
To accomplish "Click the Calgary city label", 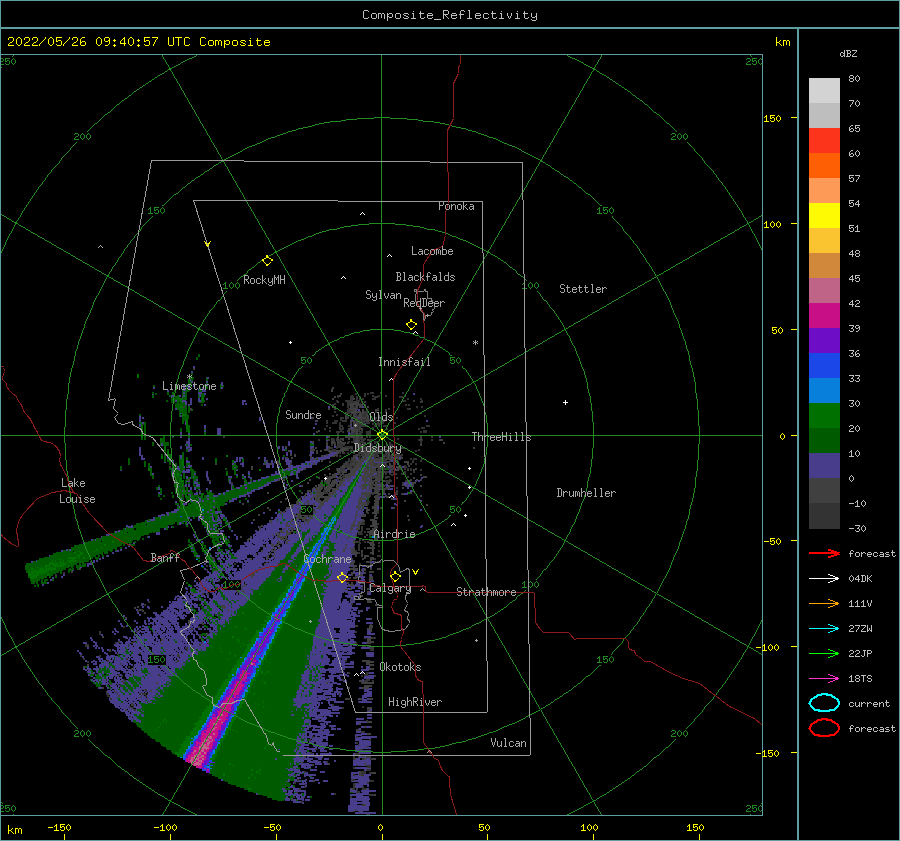I will click(x=390, y=588).
